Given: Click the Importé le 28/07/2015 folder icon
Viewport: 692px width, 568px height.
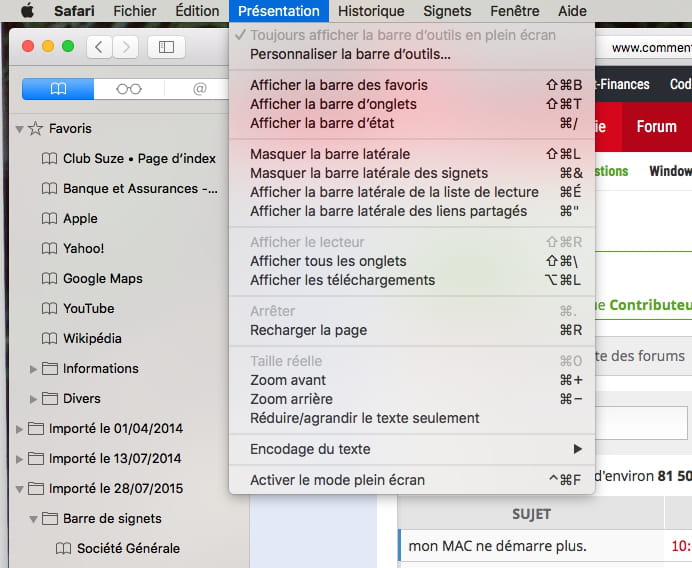Looking at the screenshot, I should 36,489.
